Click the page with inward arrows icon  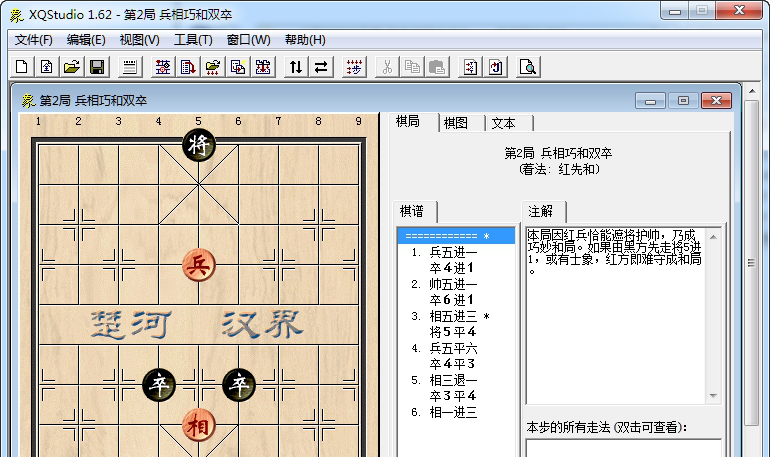tap(470, 67)
